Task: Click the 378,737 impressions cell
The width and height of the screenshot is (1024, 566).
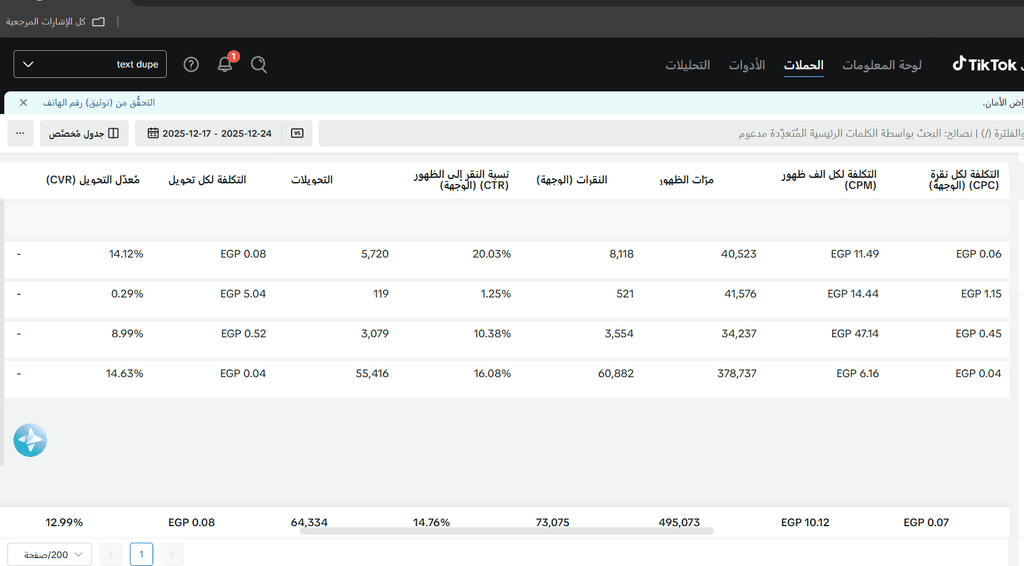Action: tap(737, 373)
